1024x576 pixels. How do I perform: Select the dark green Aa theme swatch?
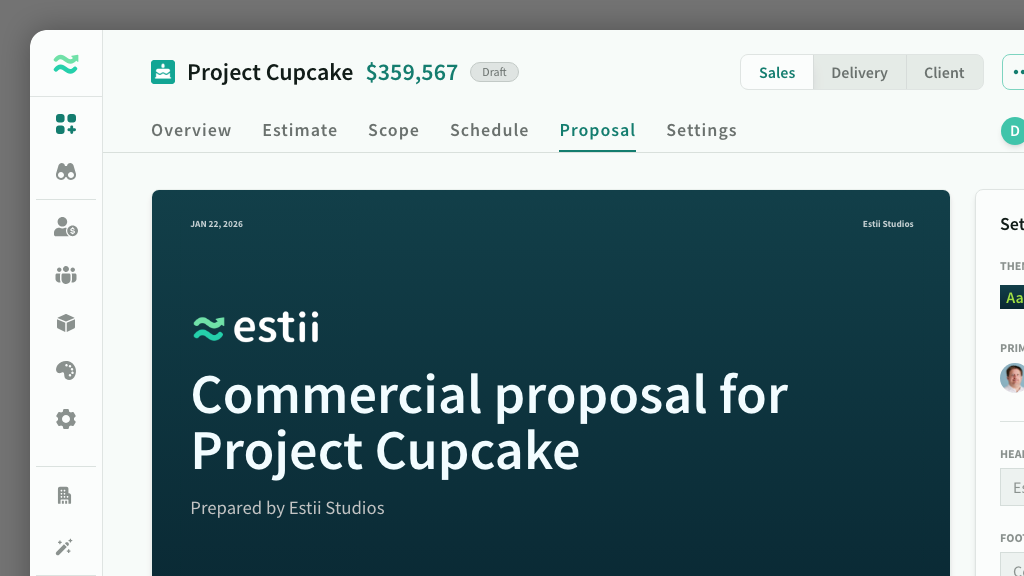tap(1013, 298)
